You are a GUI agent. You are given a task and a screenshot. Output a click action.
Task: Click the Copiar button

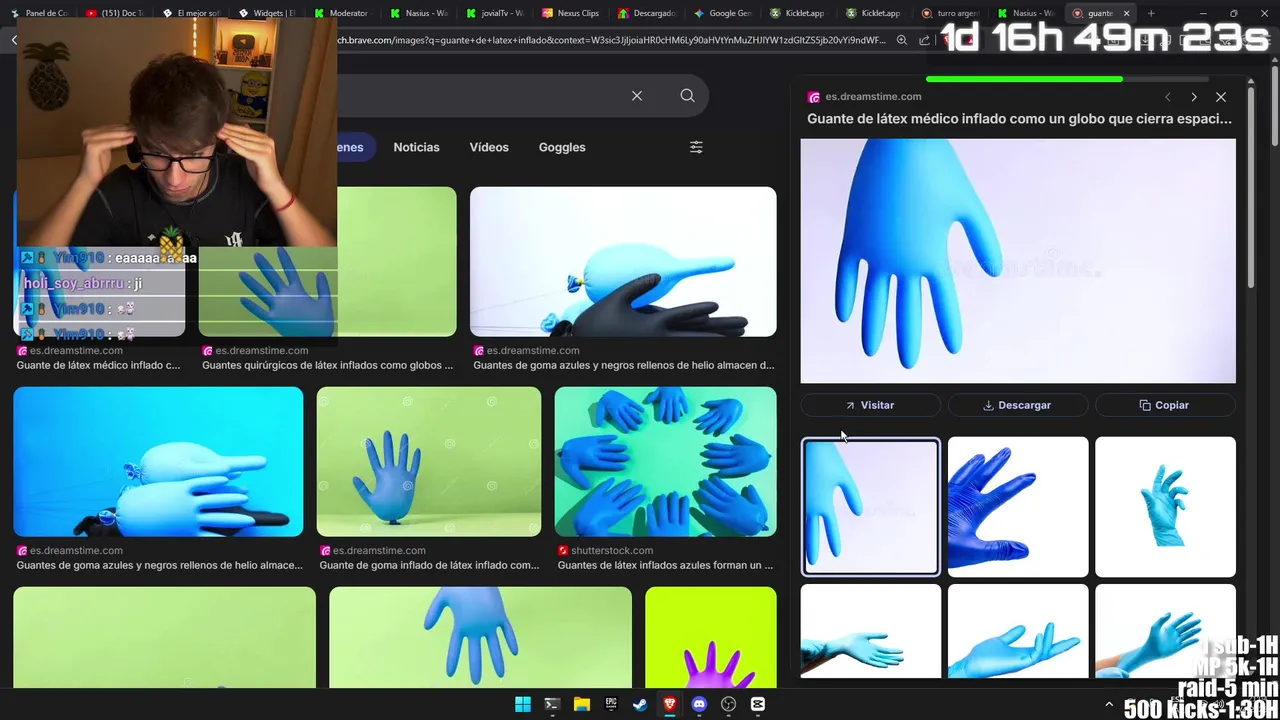click(x=1165, y=405)
